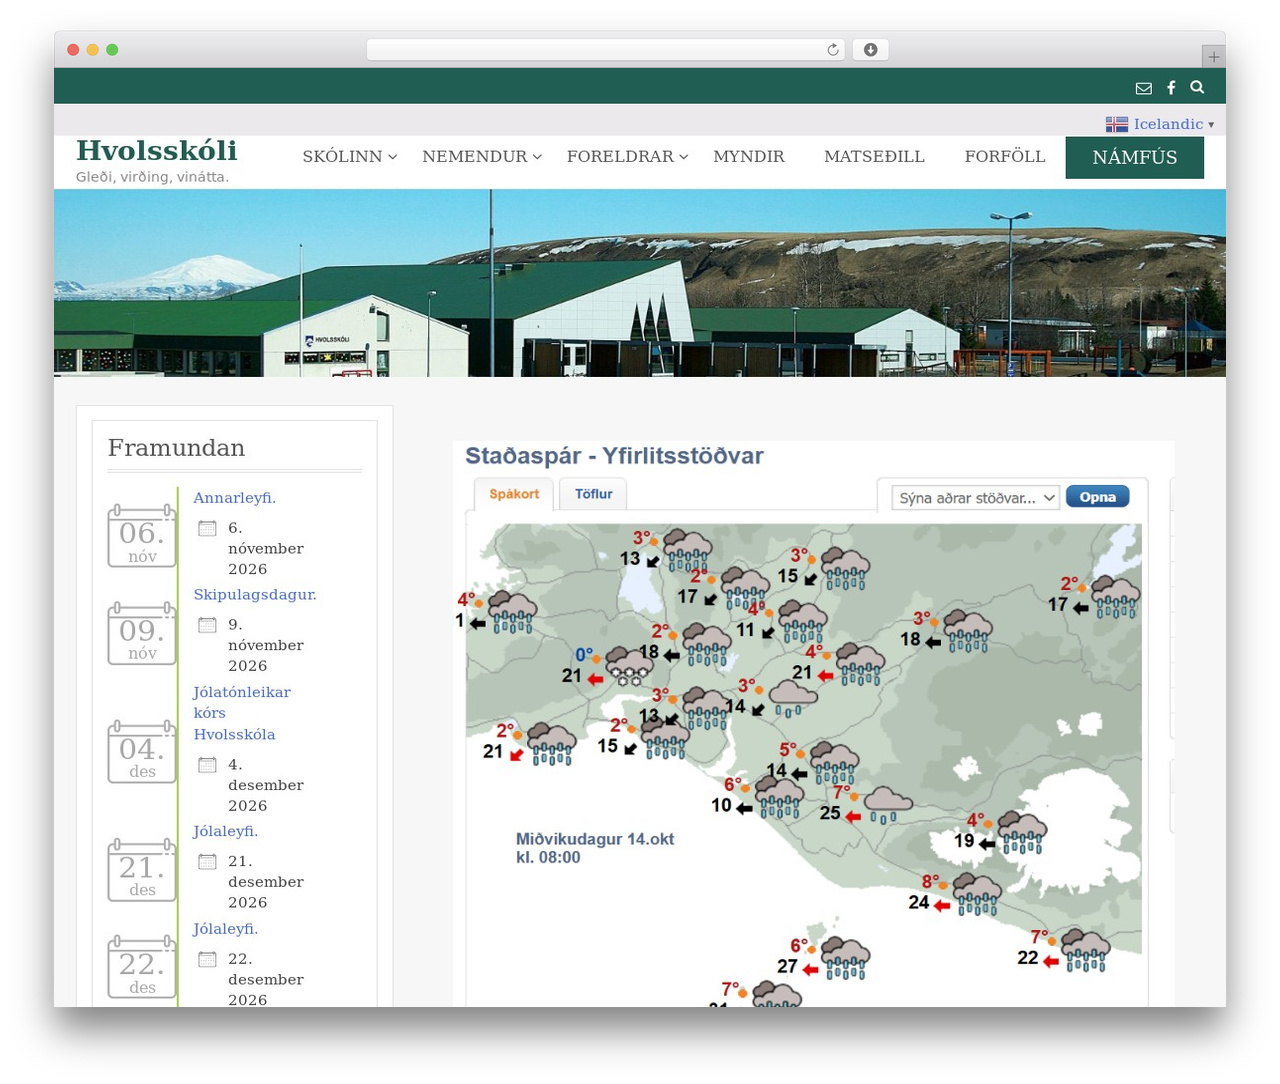Open the Skipulagsdagur event link

click(x=255, y=595)
